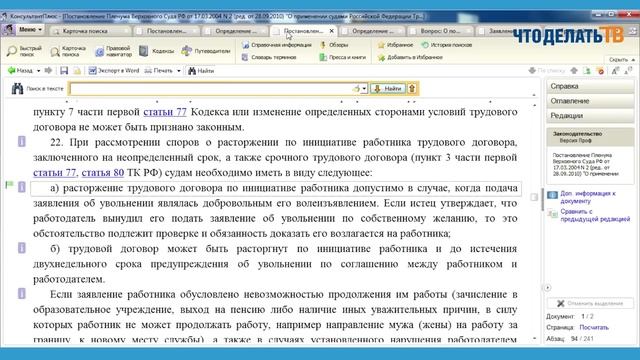Viewport: 640px width, 360px height.
Task: Open Сравнить с предыдущей редакцией link
Action: click(595, 215)
